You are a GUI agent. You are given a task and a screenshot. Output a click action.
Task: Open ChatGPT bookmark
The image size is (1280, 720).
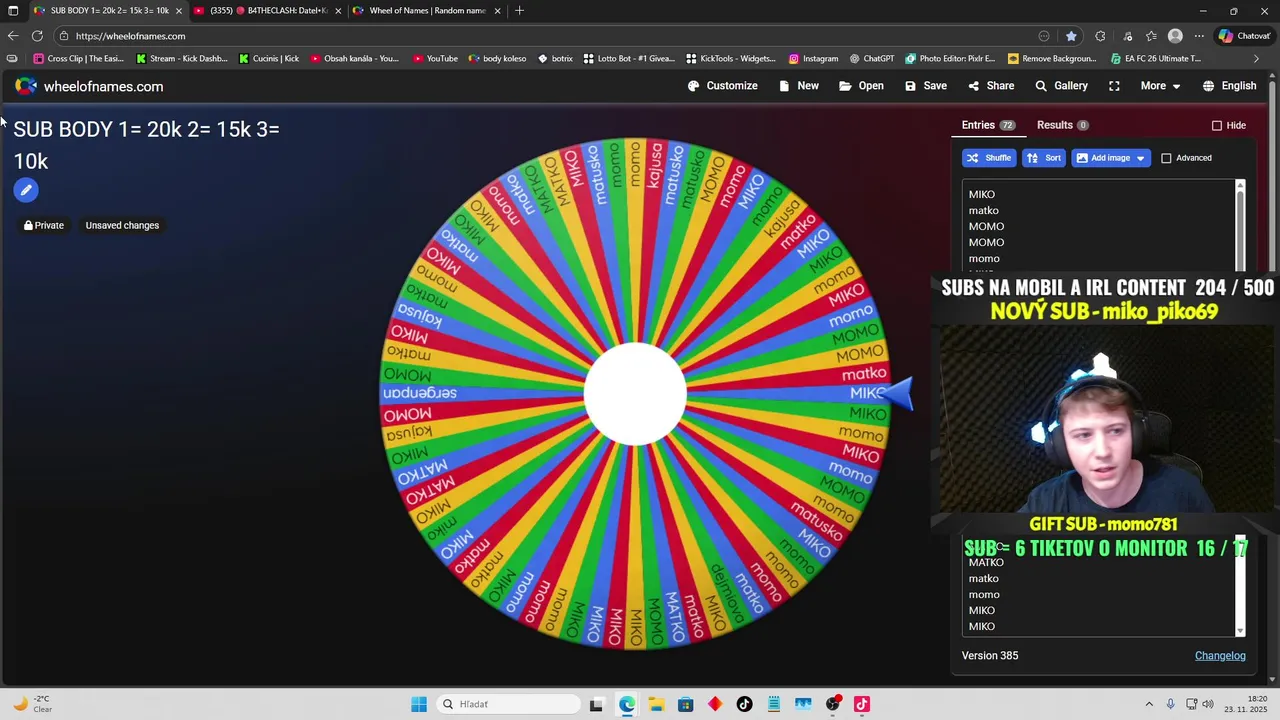click(x=872, y=59)
